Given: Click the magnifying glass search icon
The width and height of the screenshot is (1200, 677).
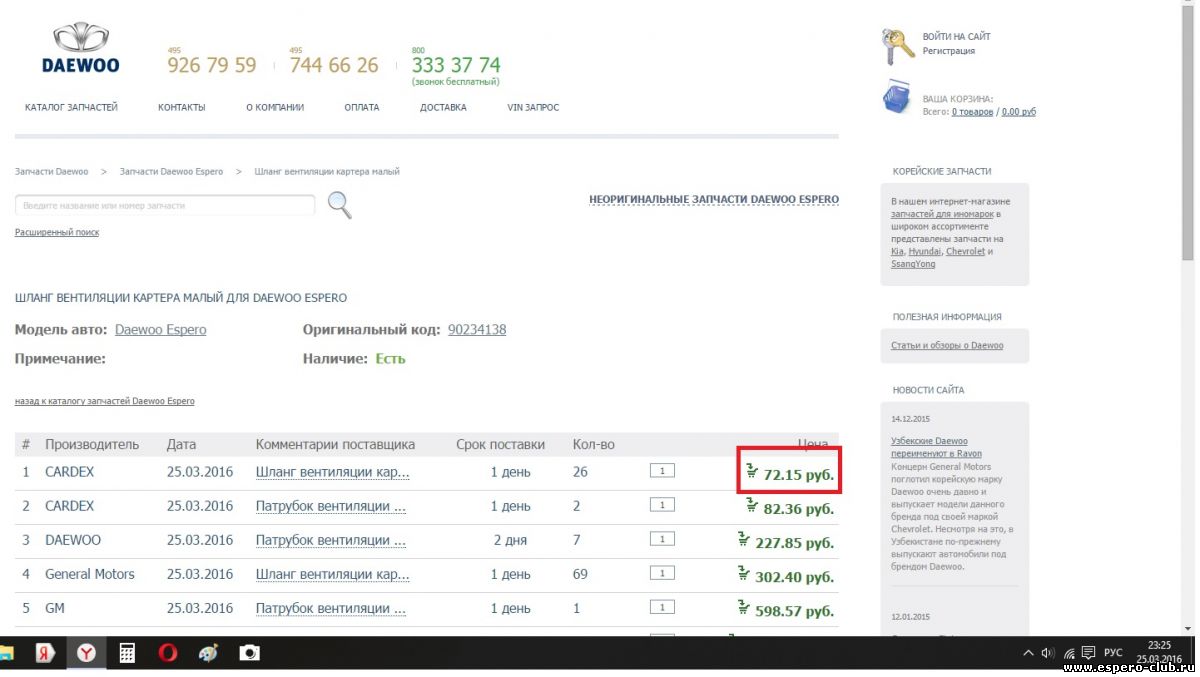Looking at the screenshot, I should tap(340, 205).
